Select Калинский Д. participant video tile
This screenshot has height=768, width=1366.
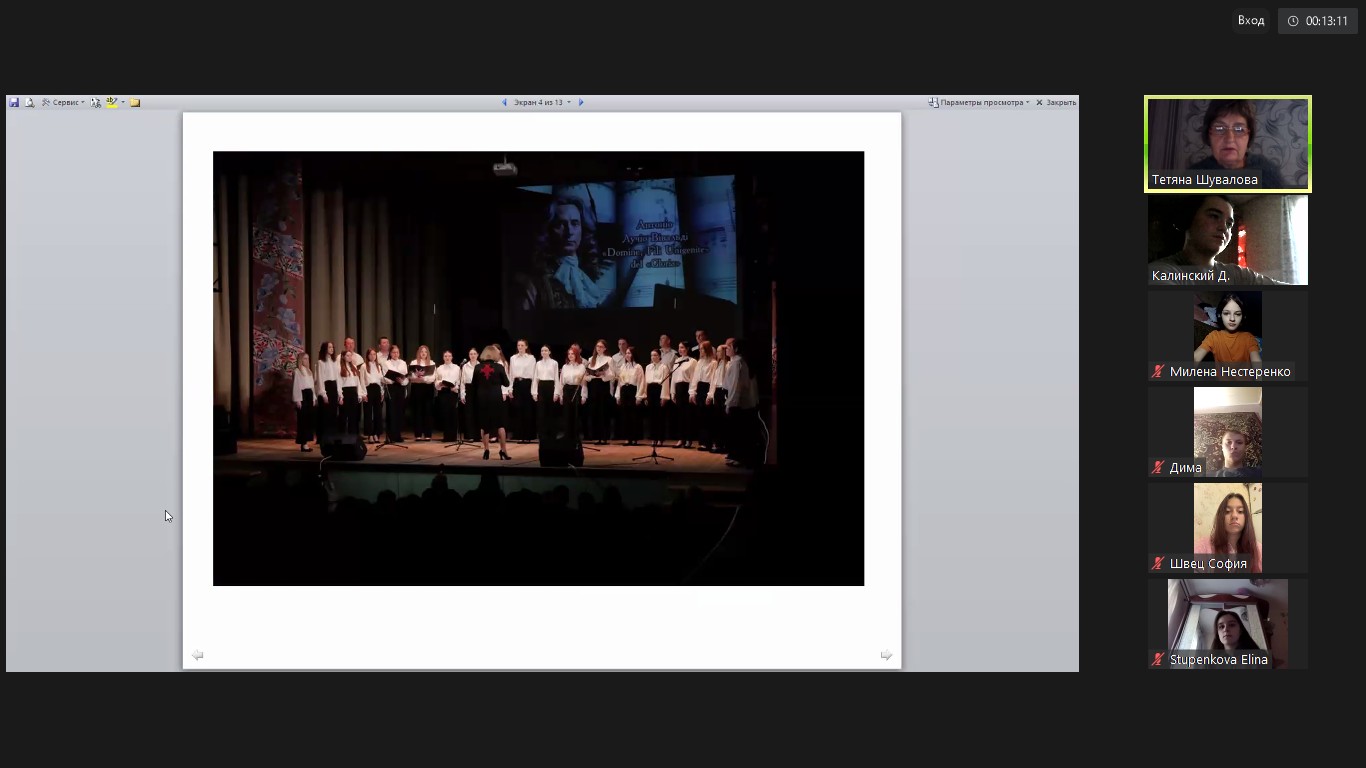[1227, 240]
